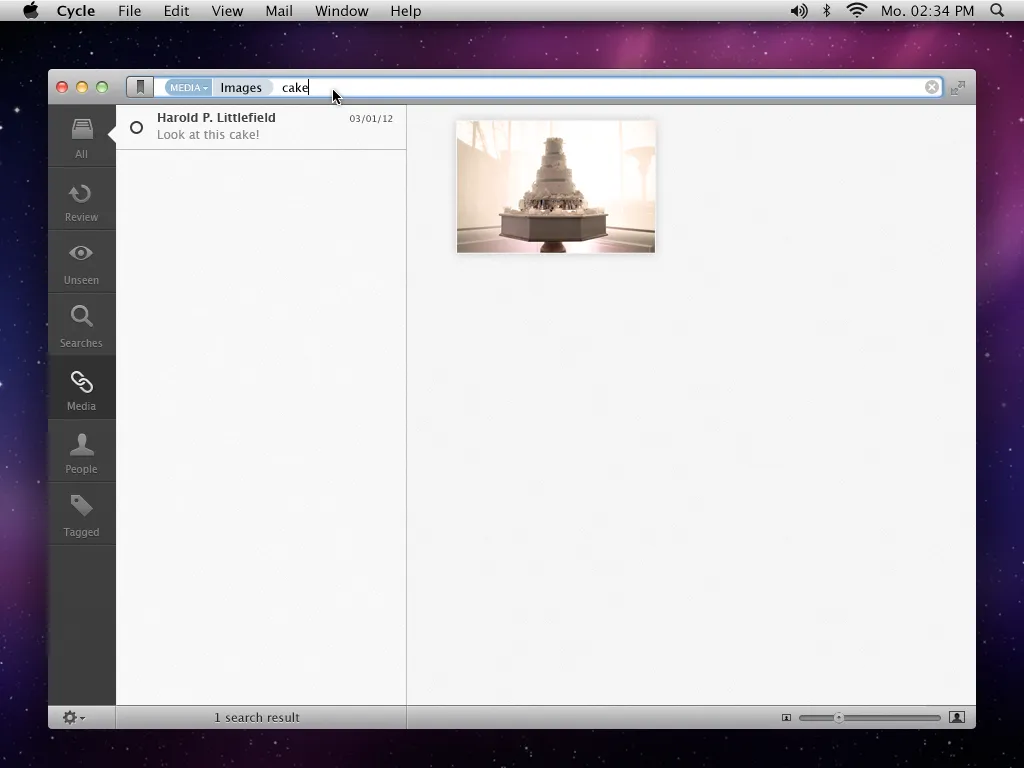Adjust the thumbnail size slider
Screen dimensions: 1024x768
coord(839,718)
